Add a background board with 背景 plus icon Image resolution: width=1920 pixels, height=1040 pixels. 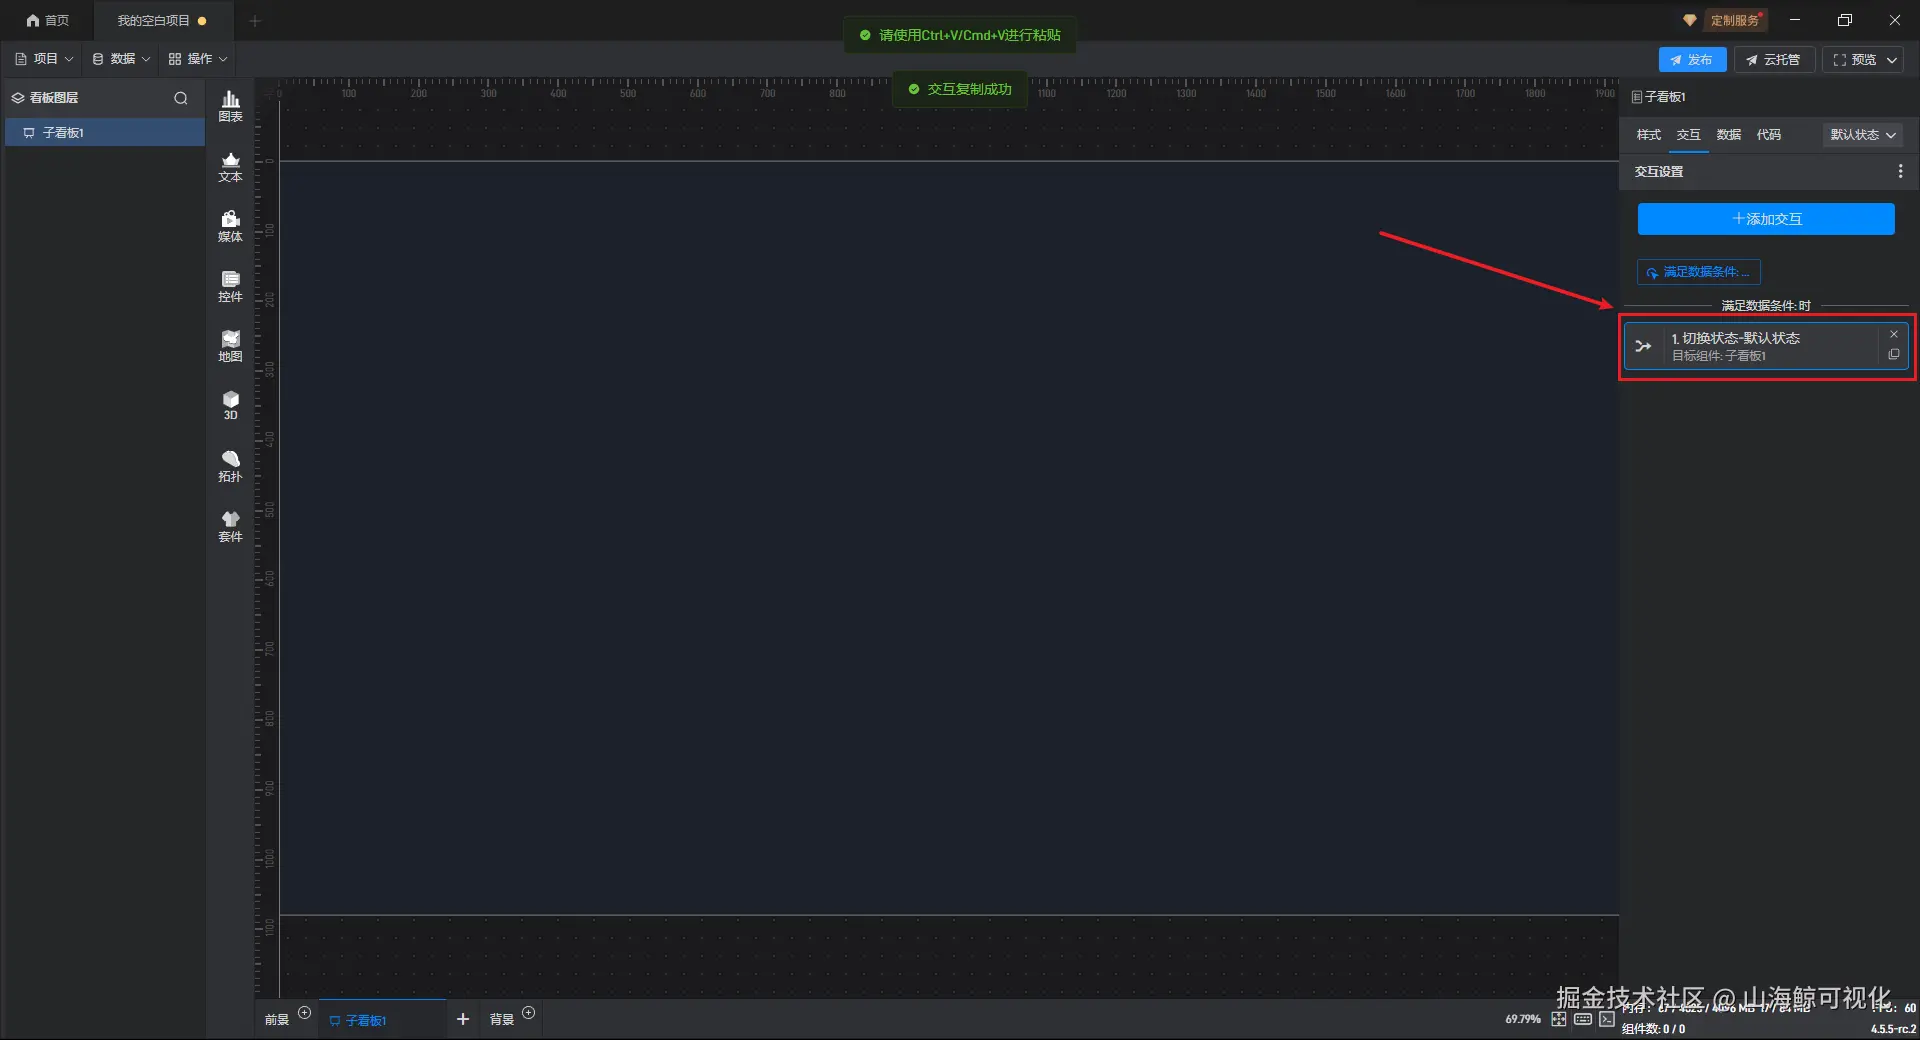click(529, 1013)
